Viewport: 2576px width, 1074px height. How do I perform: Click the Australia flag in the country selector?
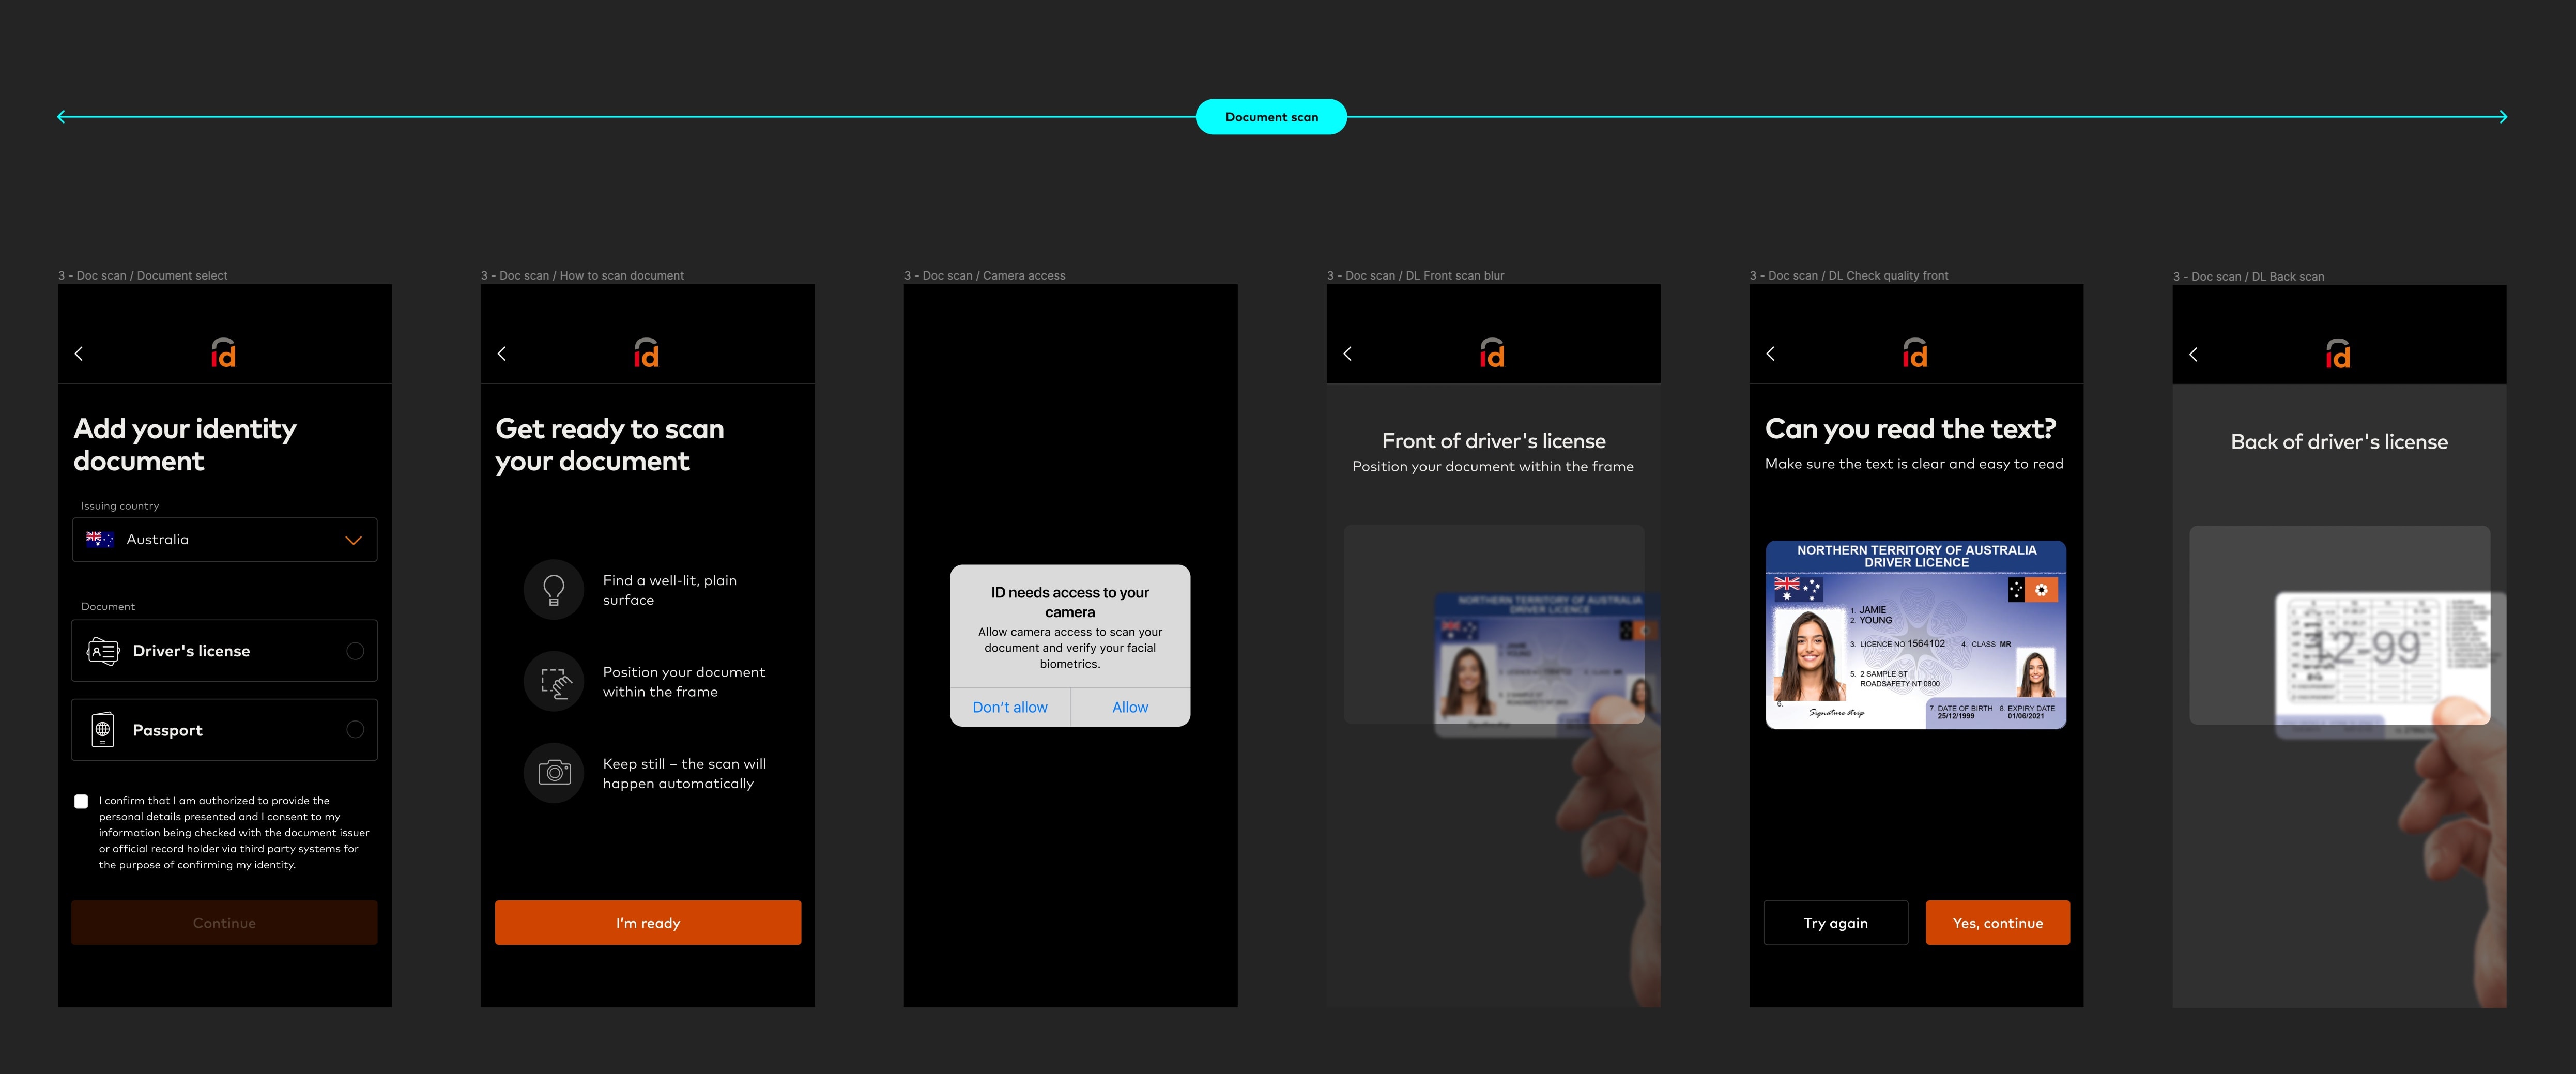pos(100,539)
